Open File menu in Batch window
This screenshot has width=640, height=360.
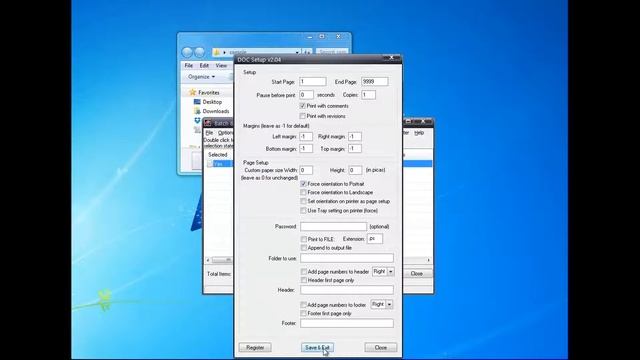tap(209, 133)
